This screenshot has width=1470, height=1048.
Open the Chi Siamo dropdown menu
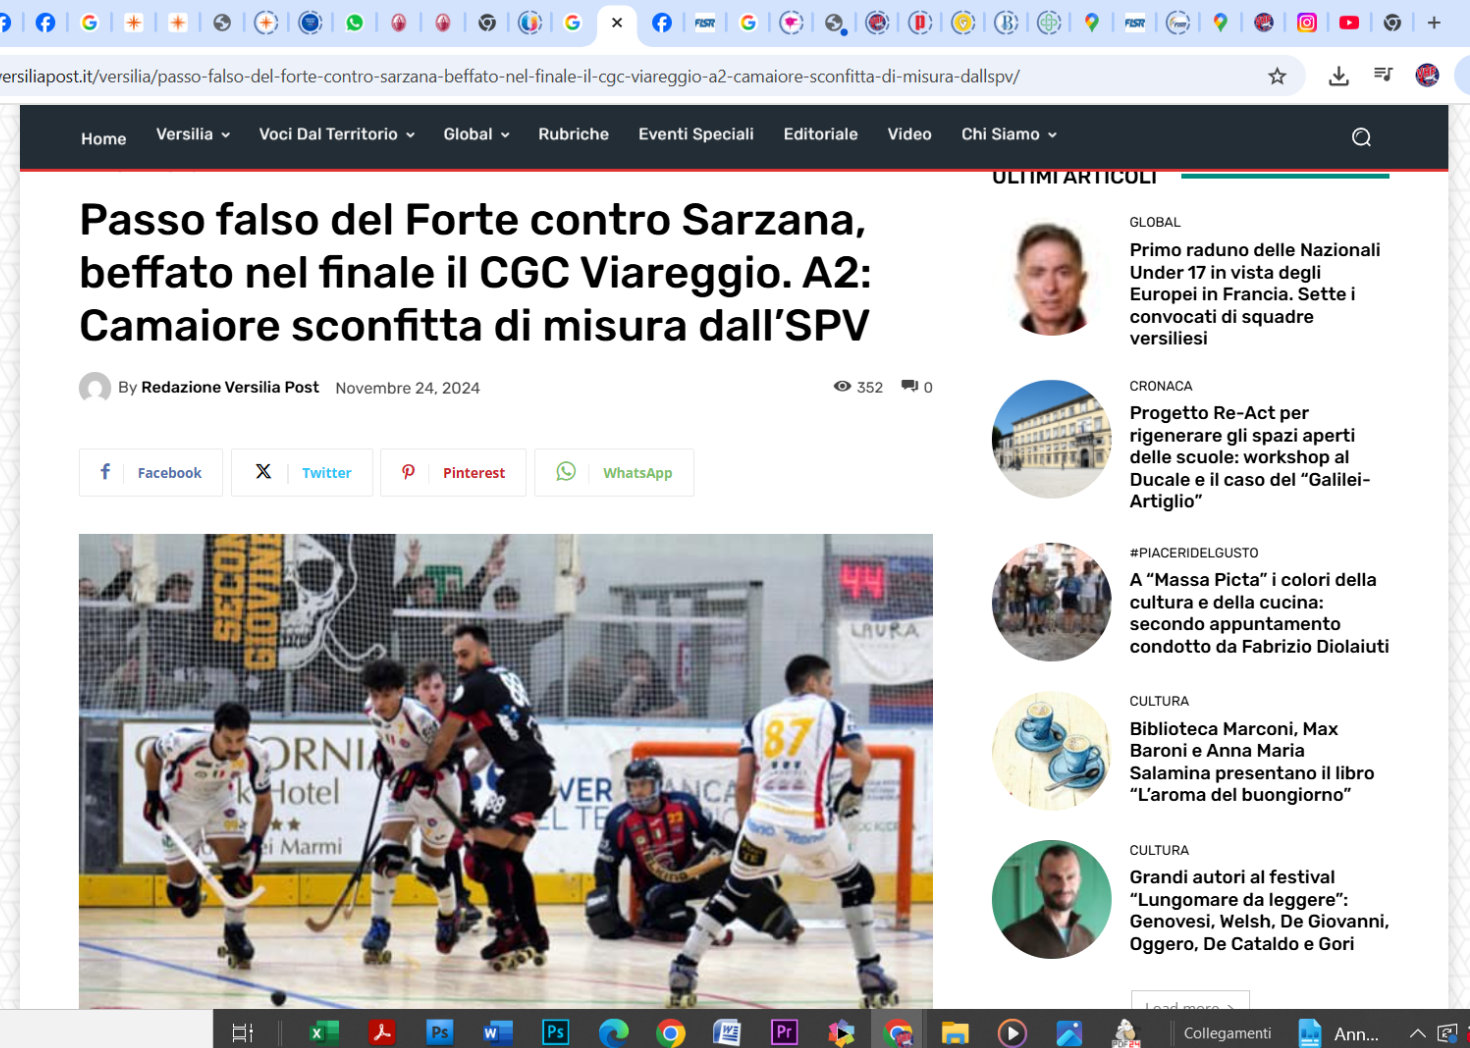point(1008,134)
